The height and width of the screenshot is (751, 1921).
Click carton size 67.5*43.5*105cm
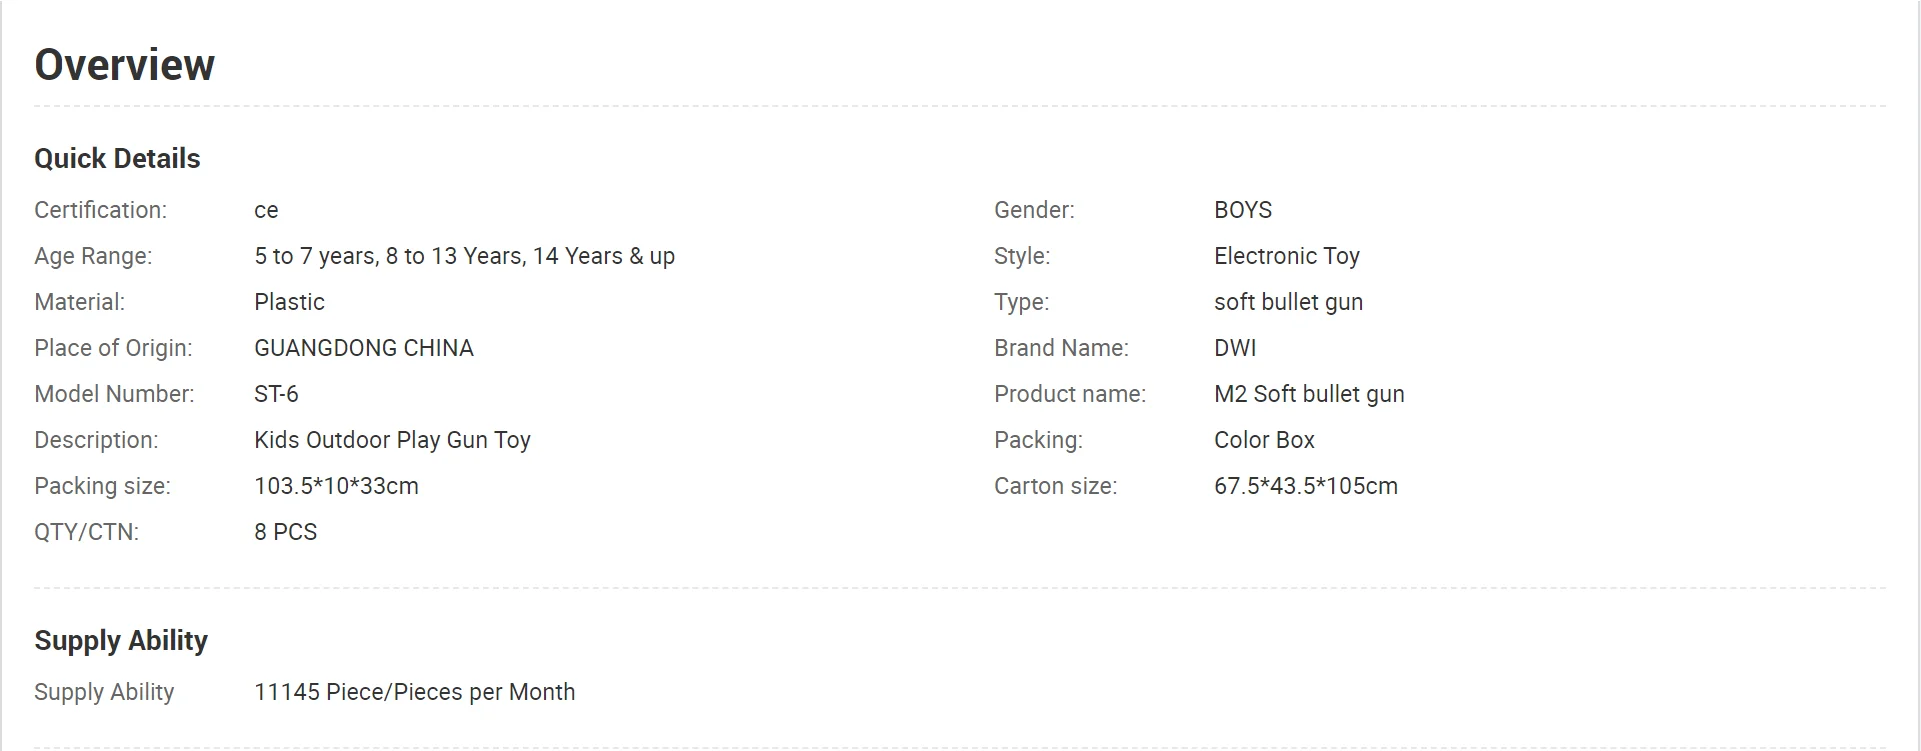pyautogui.click(x=1306, y=486)
